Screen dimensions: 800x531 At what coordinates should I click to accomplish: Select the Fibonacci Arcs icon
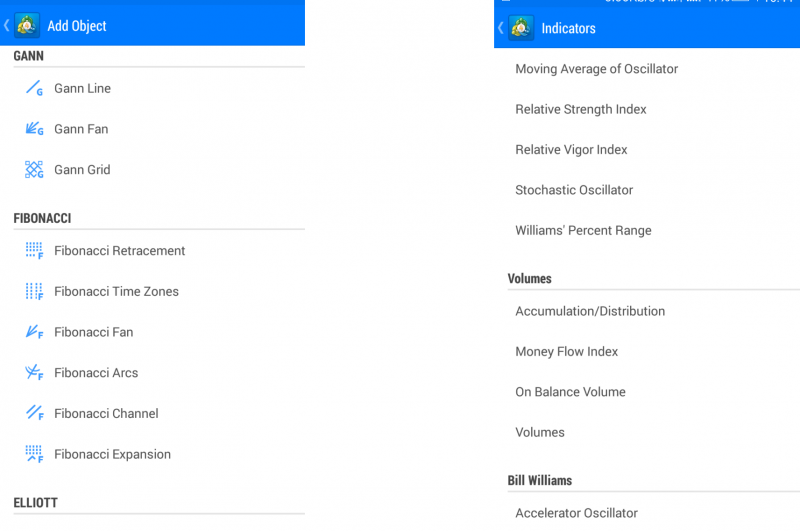click(x=34, y=372)
